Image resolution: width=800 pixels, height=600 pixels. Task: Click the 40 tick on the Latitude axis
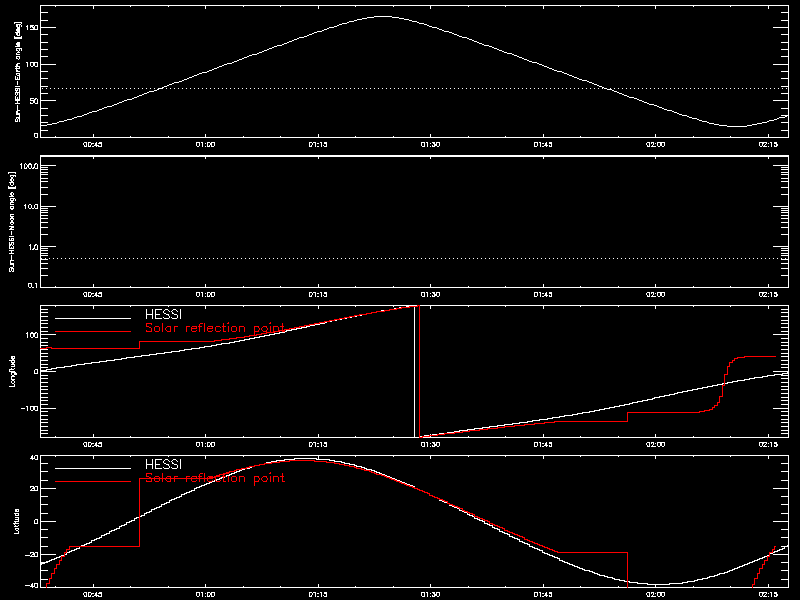(34, 457)
